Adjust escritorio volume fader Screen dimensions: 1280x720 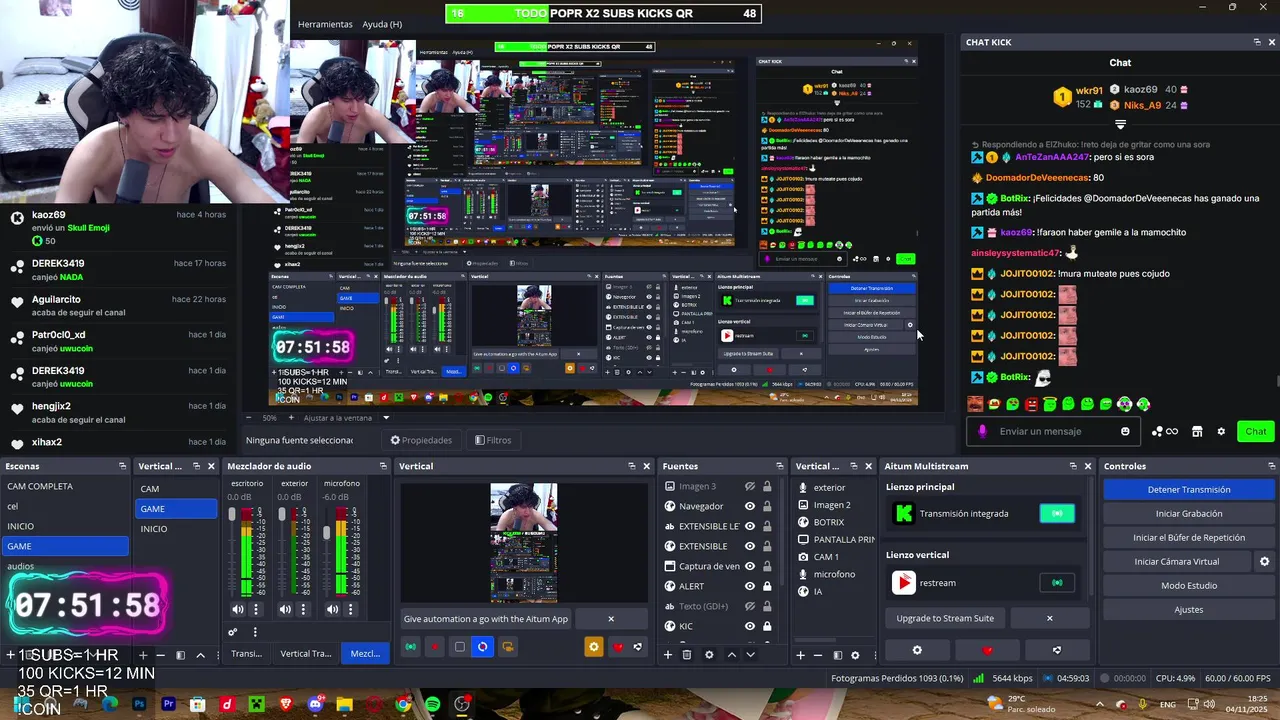tap(231, 514)
